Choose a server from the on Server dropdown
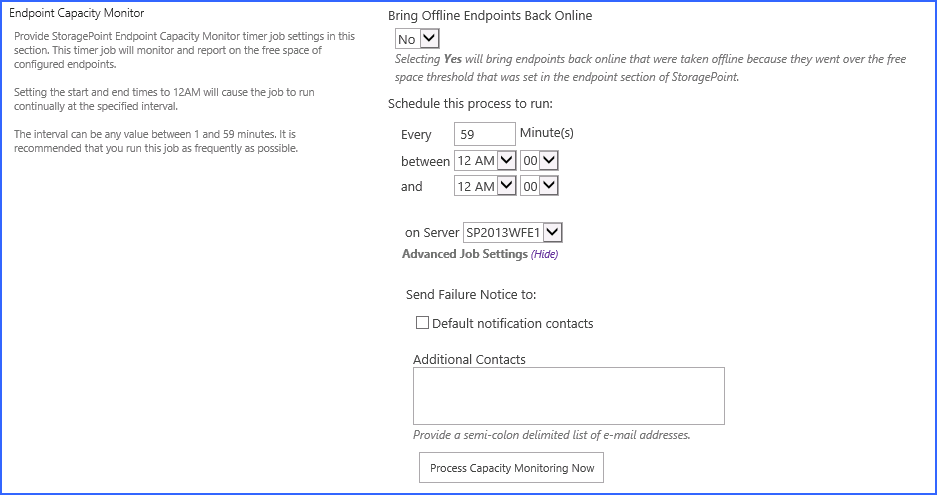Screen dimensions: 937x495 pos(513,232)
